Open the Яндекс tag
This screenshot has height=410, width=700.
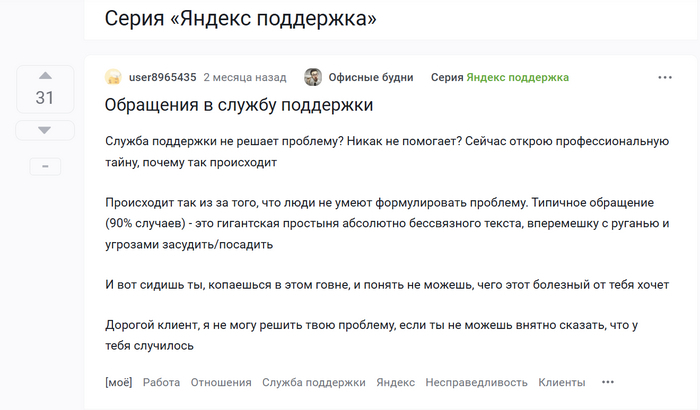[x=395, y=383]
